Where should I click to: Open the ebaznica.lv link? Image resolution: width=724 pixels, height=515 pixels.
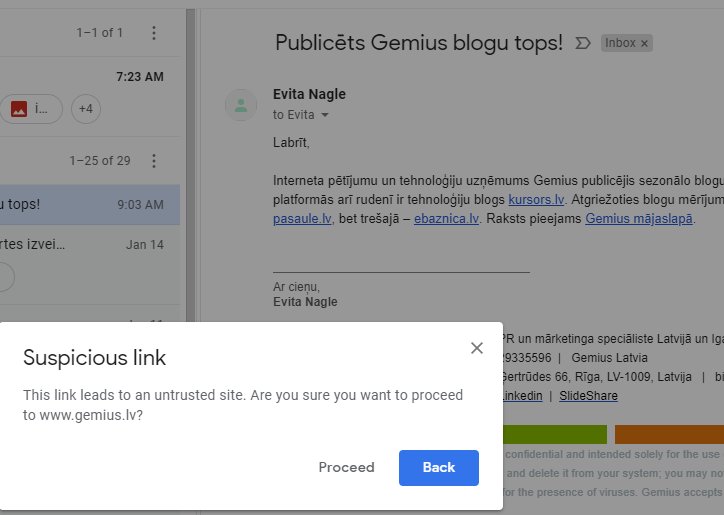[446, 218]
